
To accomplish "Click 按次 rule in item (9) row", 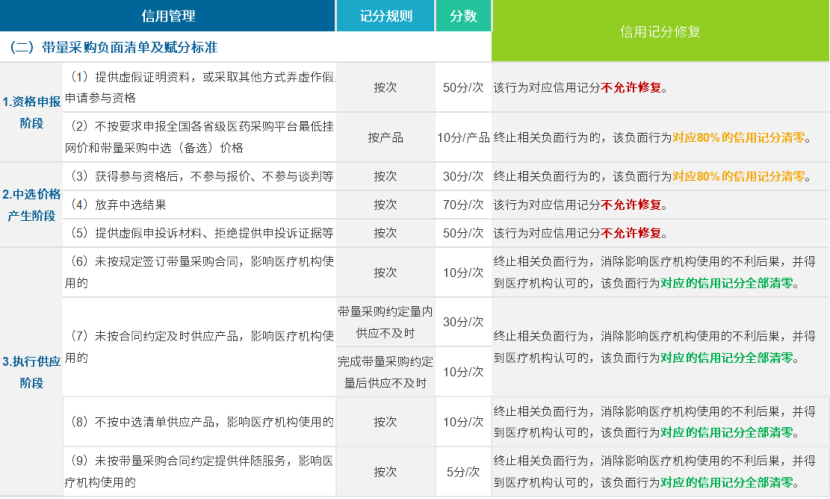I will pos(385,471).
